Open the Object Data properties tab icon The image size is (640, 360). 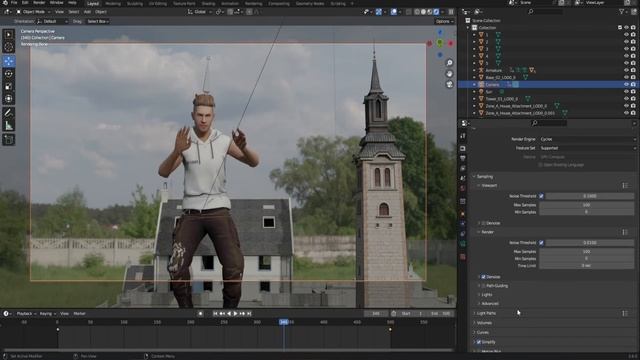462,244
